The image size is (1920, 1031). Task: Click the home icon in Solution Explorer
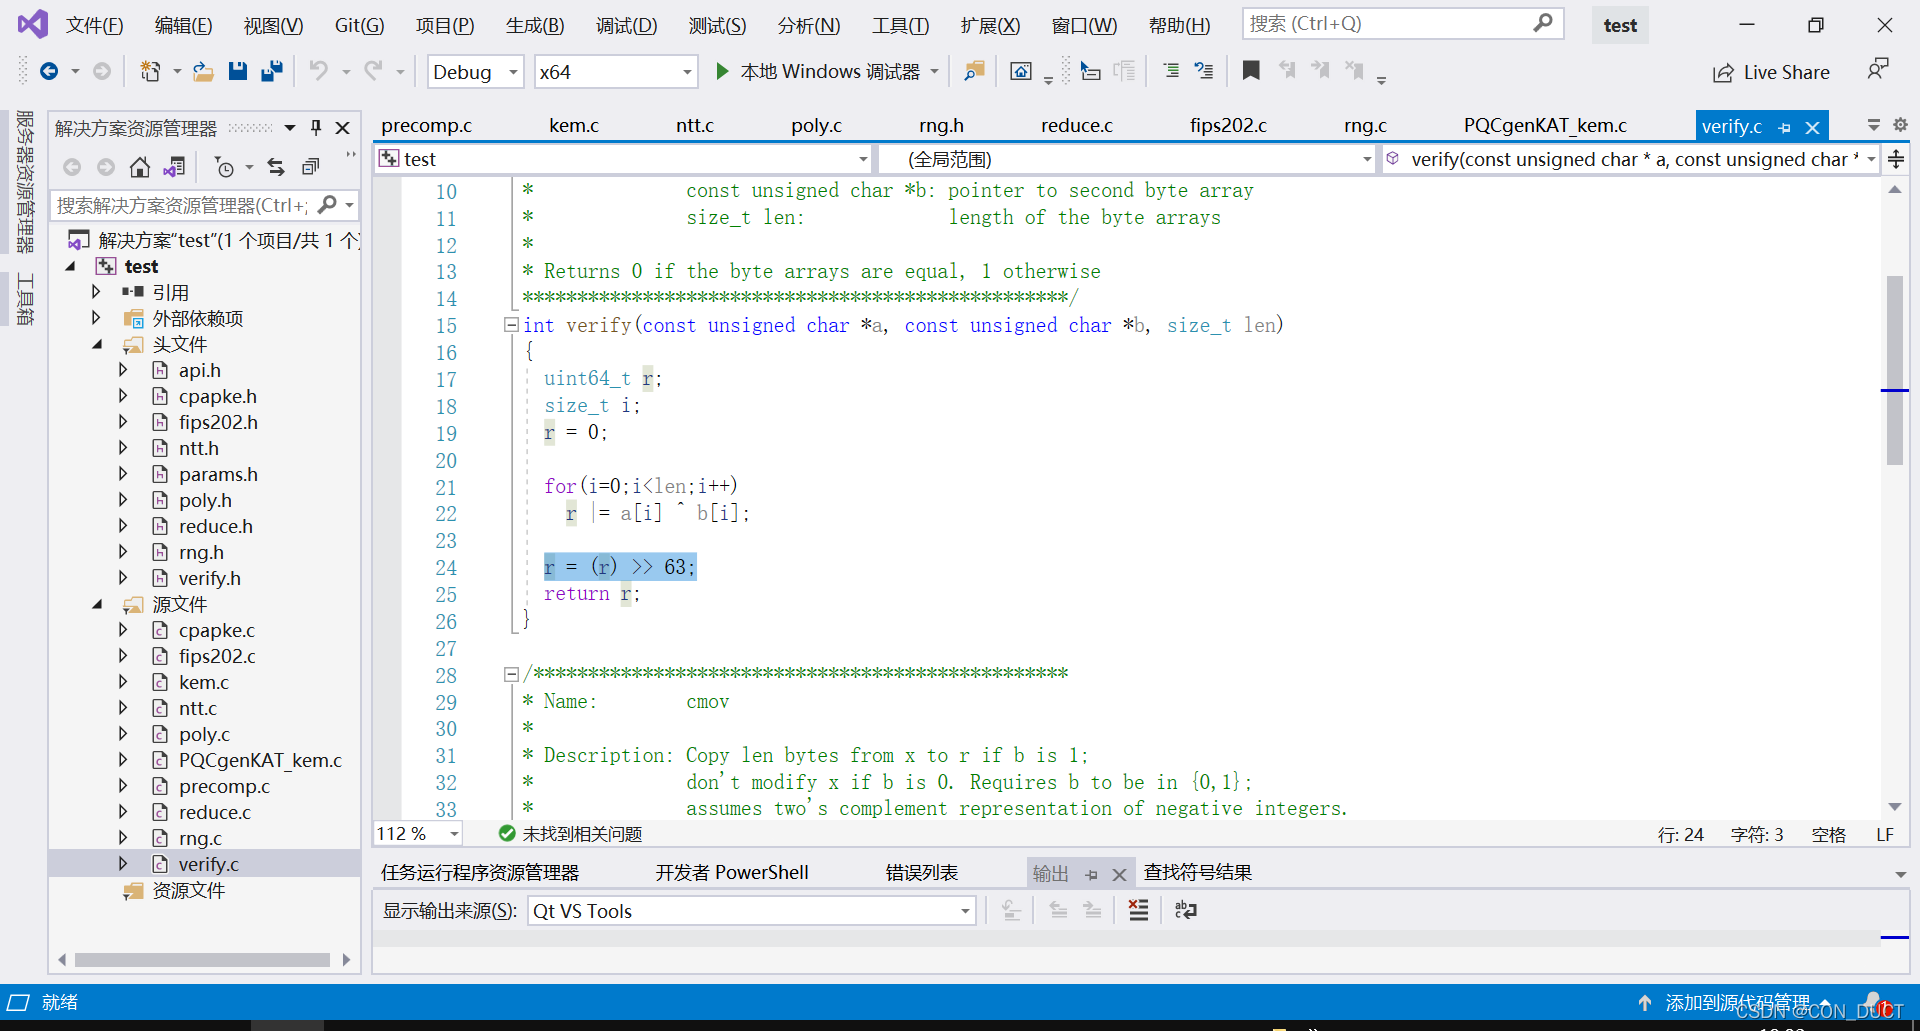click(140, 167)
